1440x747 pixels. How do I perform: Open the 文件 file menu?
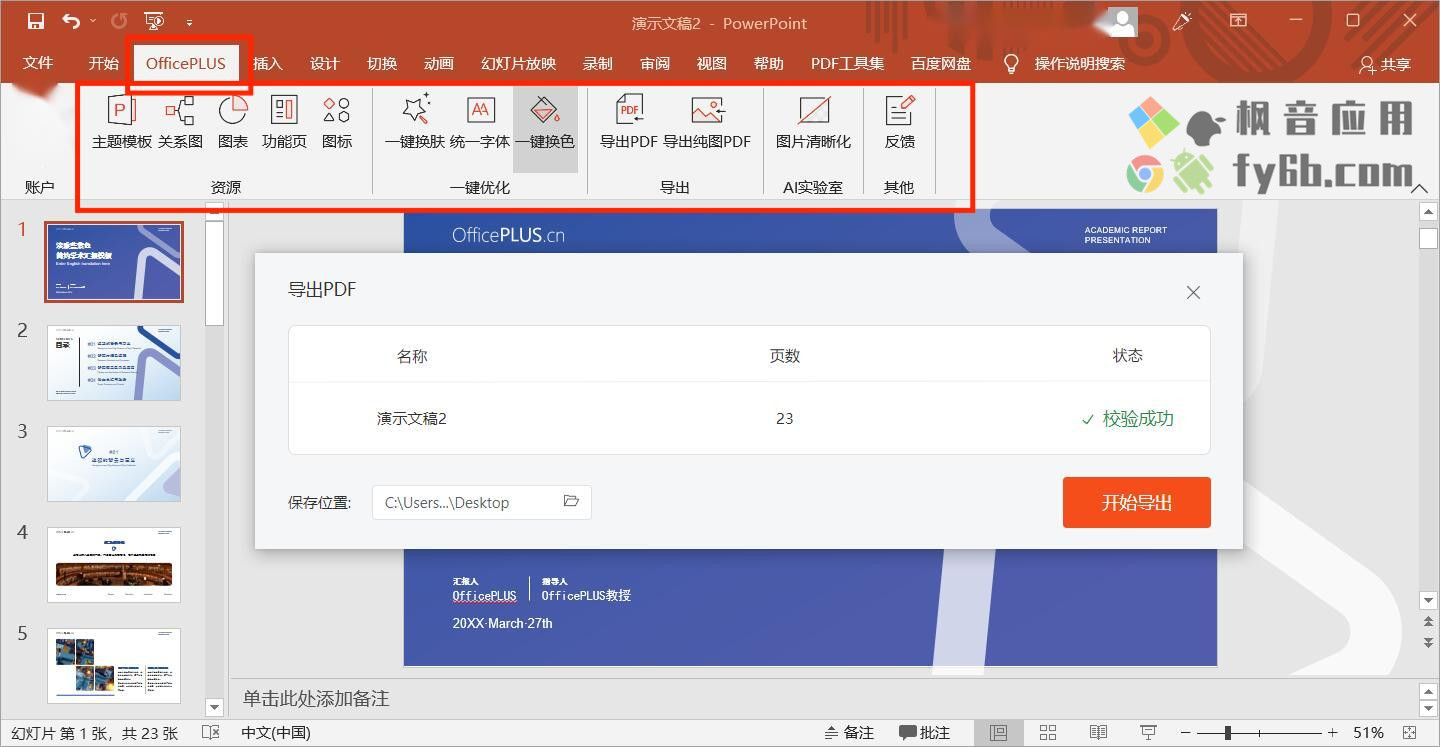coord(38,63)
